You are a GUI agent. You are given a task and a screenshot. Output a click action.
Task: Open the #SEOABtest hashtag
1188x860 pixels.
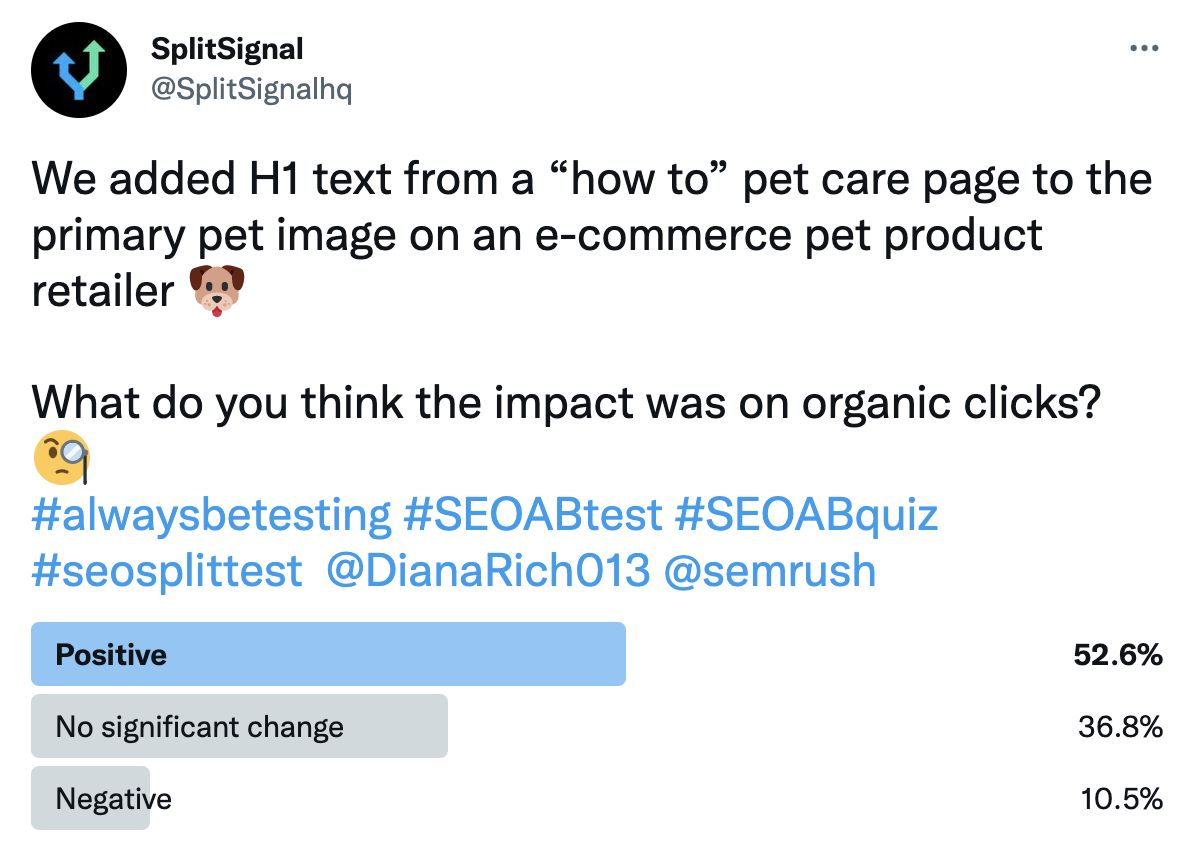coord(533,515)
